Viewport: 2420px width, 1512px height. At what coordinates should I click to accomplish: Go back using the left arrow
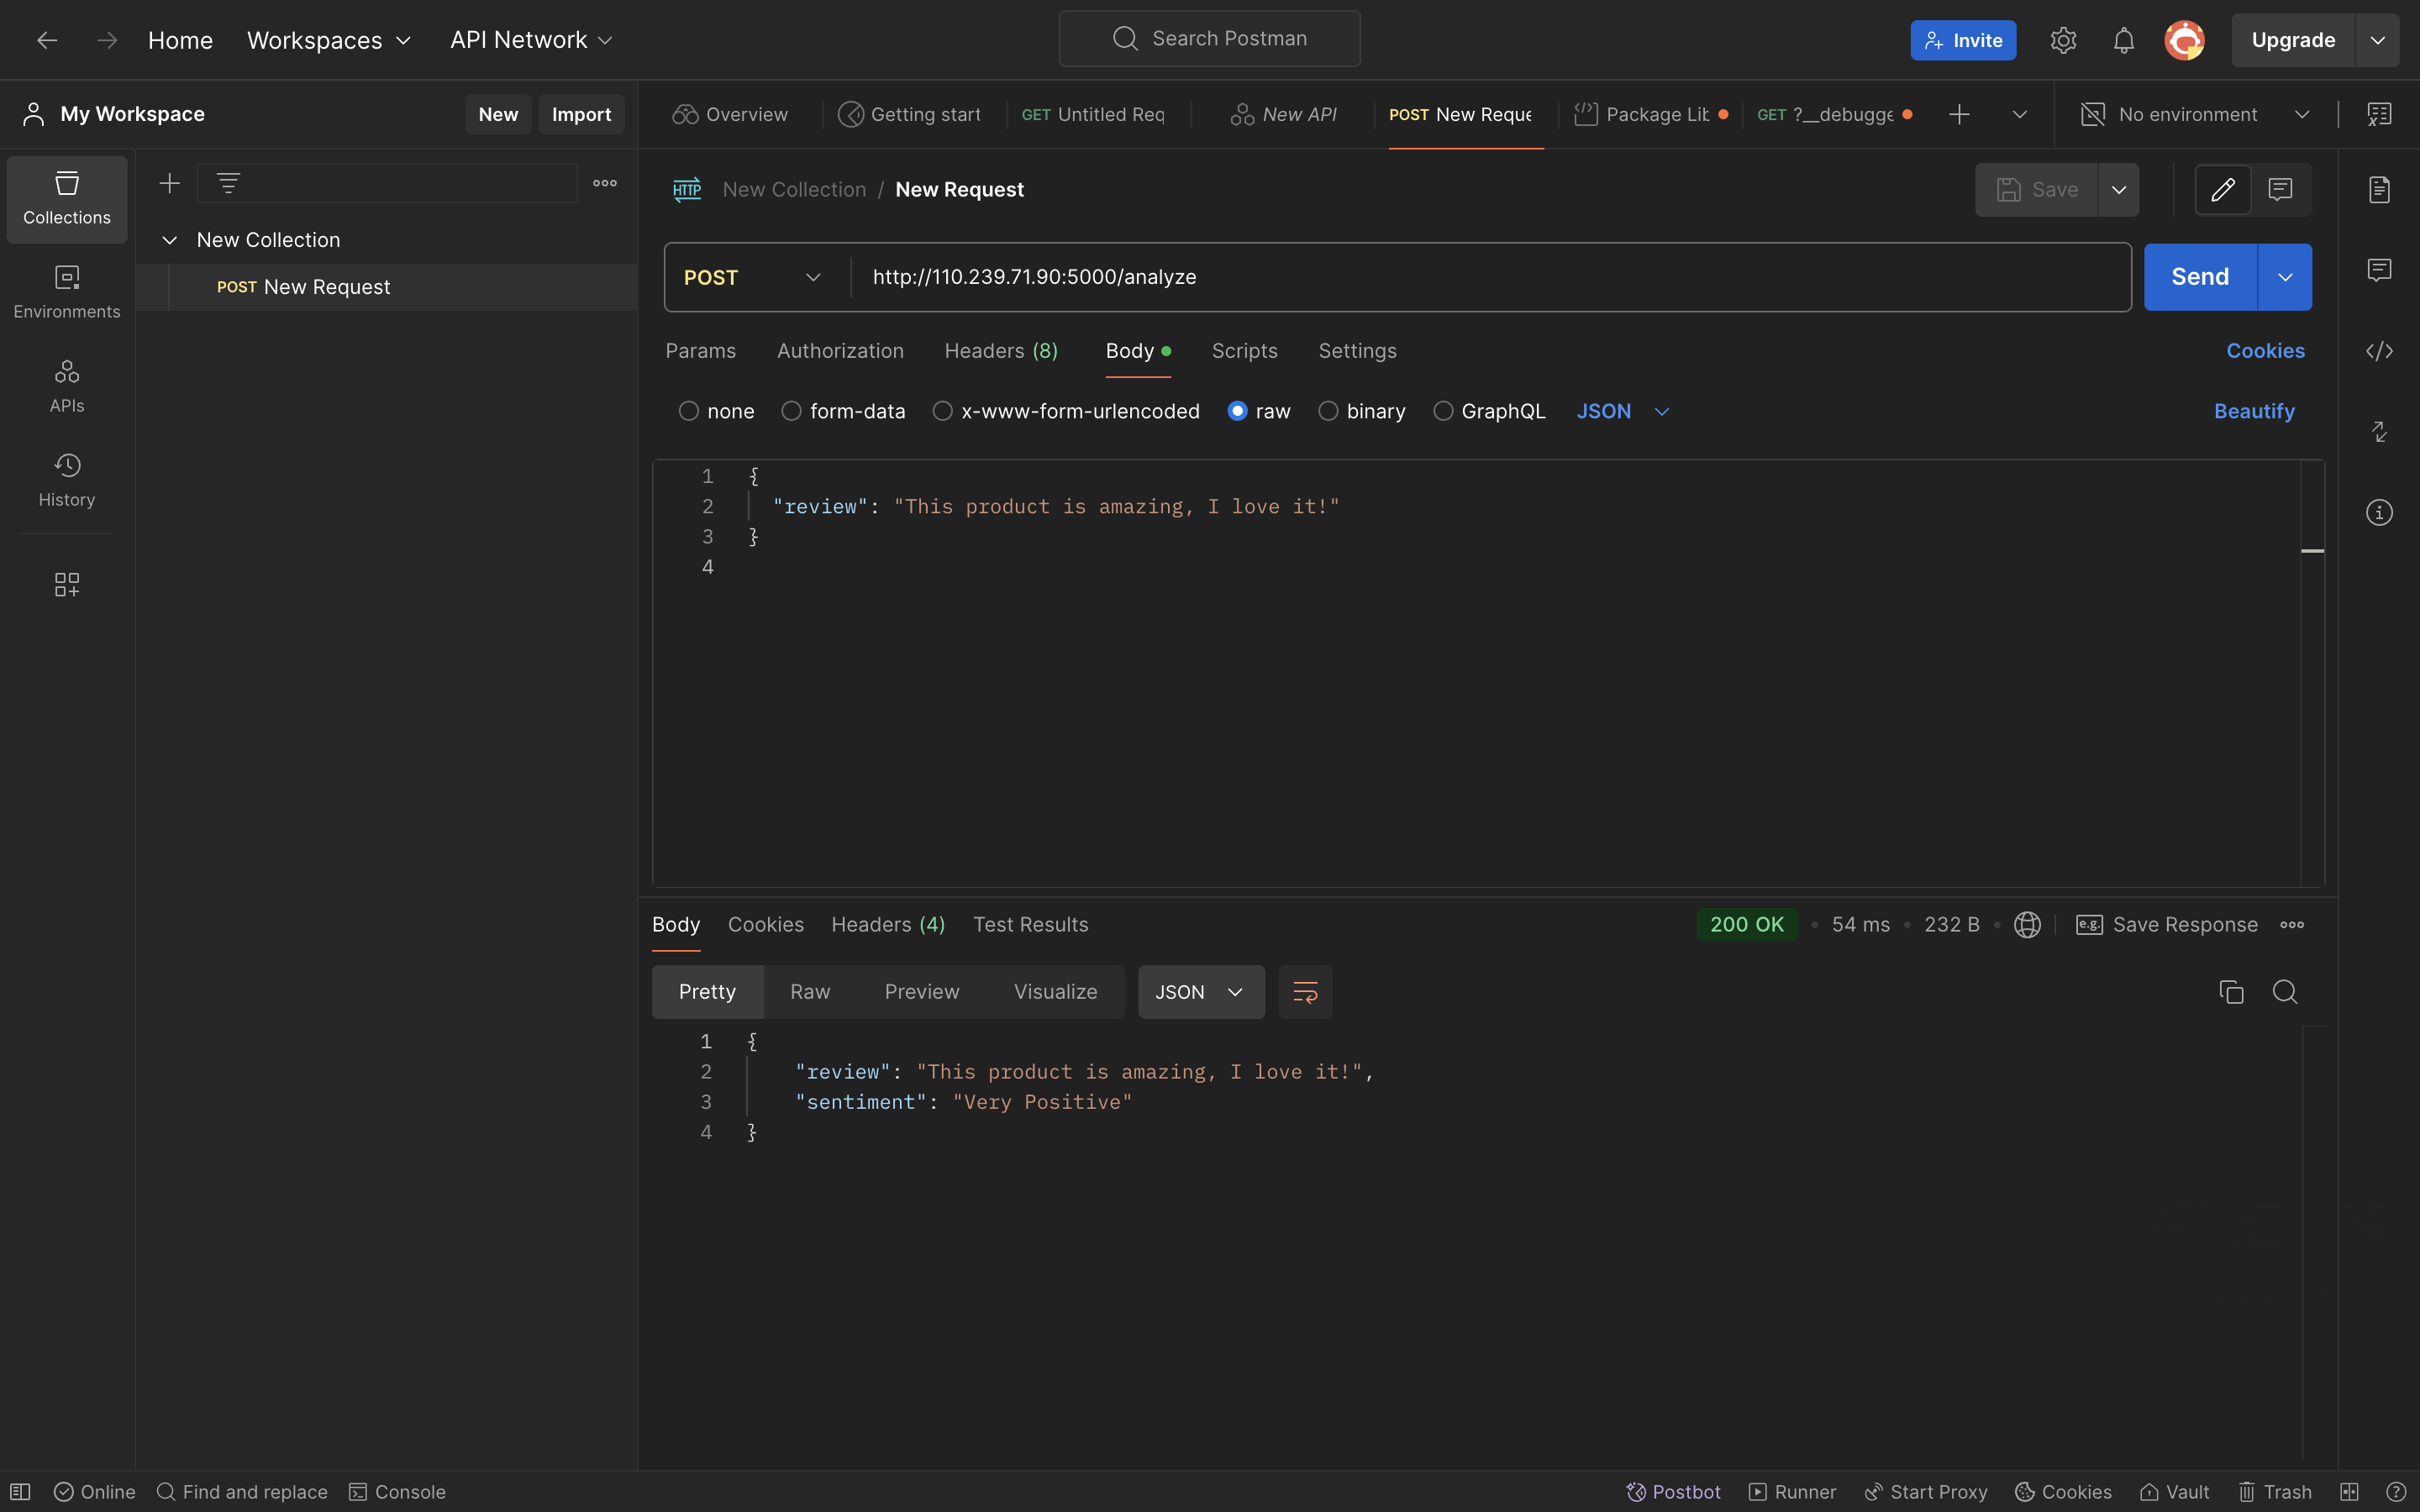tap(47, 40)
